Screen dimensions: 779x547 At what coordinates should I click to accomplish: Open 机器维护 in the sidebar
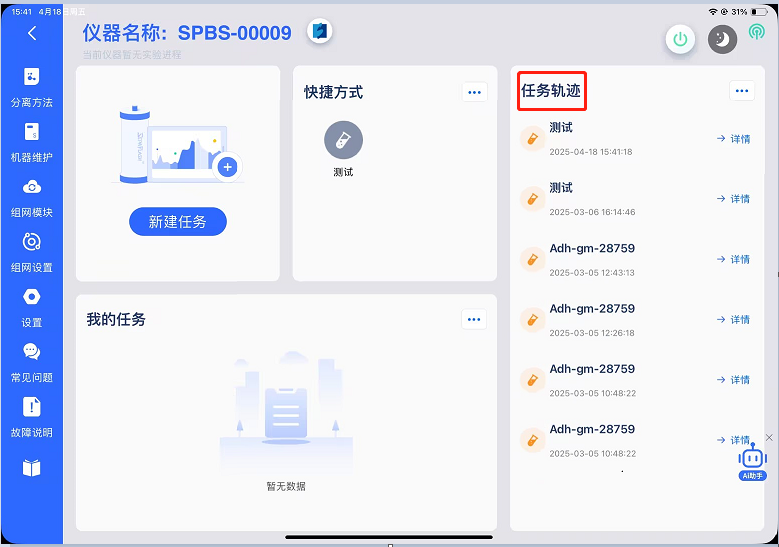click(32, 141)
